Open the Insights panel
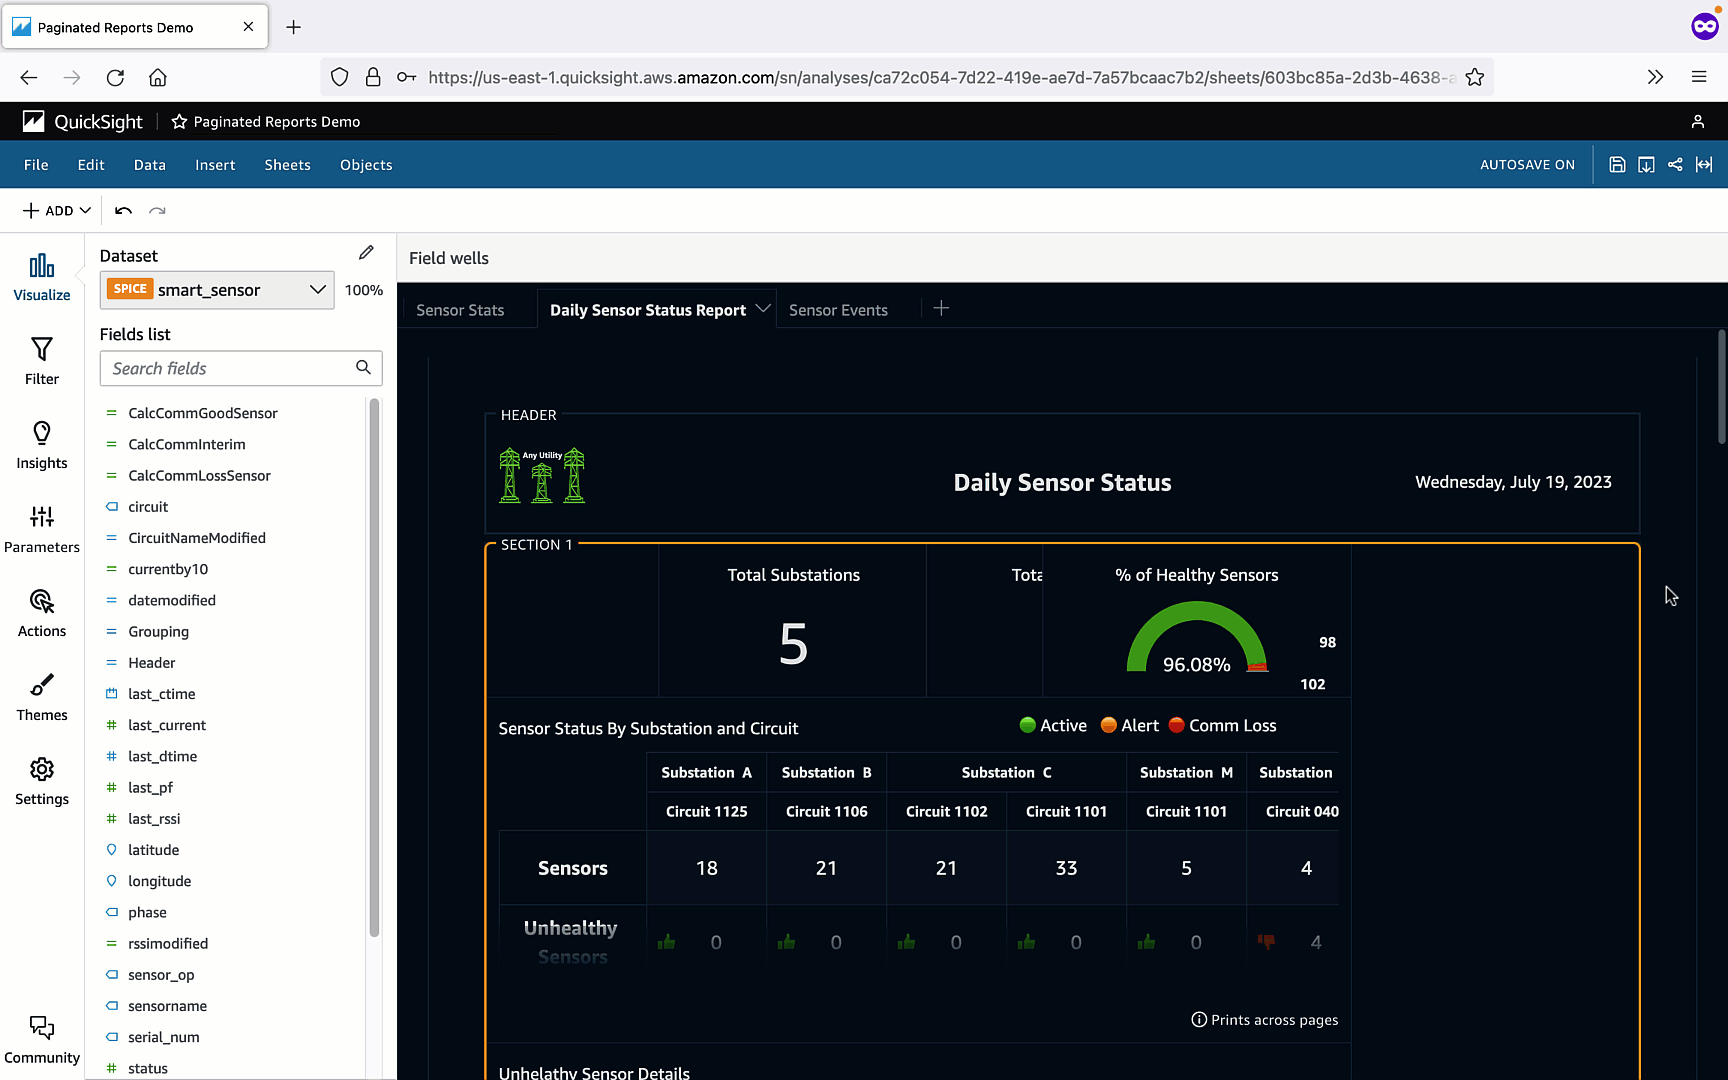Screen dimensions: 1728x1080 (41, 445)
